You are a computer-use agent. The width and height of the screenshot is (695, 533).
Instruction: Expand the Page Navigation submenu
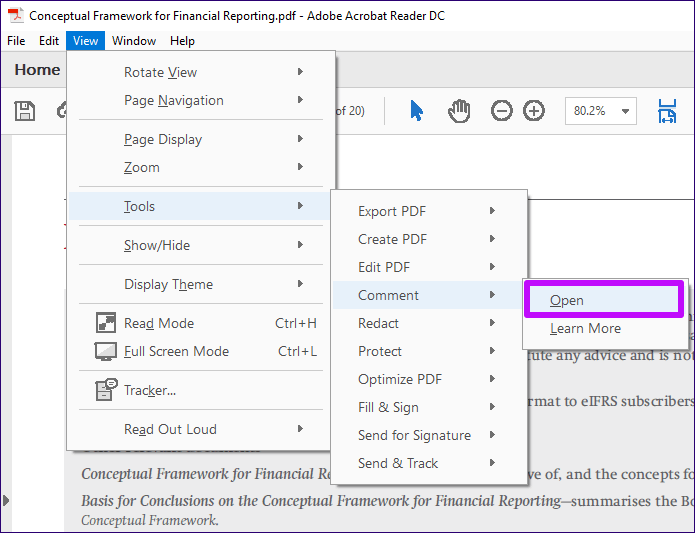(199, 100)
